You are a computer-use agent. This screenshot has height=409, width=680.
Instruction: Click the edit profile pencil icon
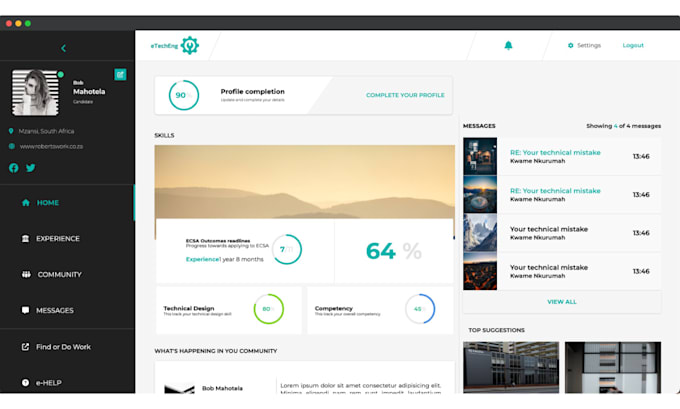point(120,75)
